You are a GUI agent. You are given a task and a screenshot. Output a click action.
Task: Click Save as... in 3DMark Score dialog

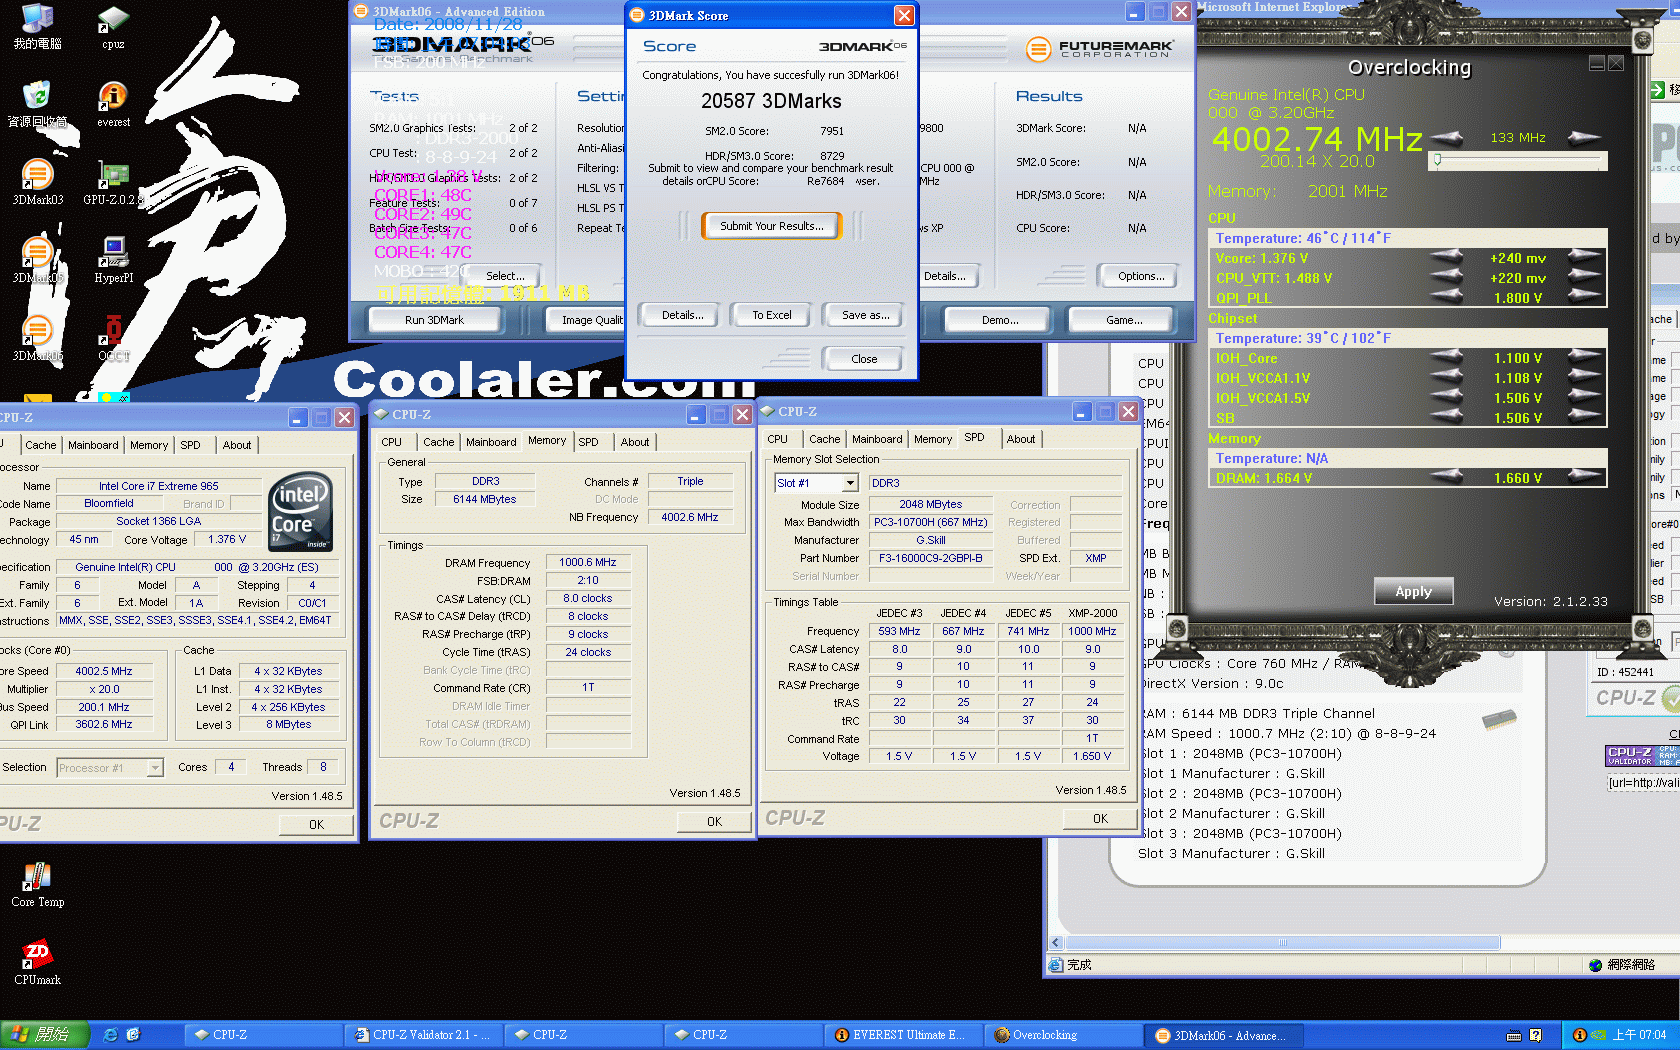[865, 315]
